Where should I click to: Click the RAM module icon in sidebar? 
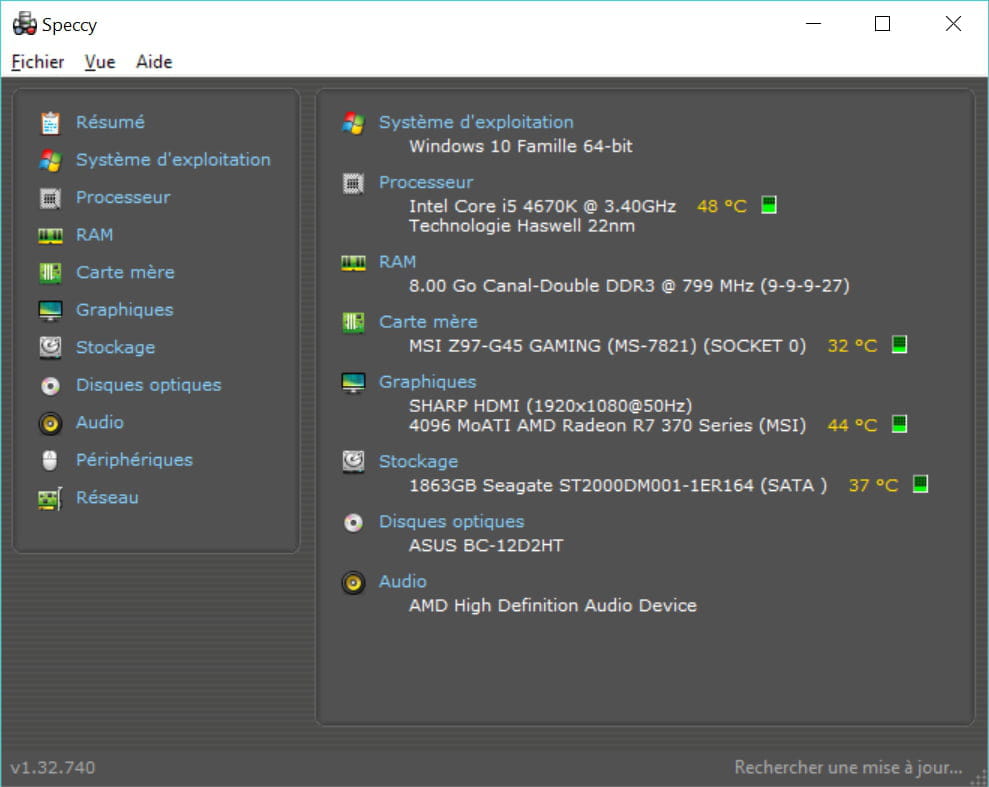click(50, 236)
